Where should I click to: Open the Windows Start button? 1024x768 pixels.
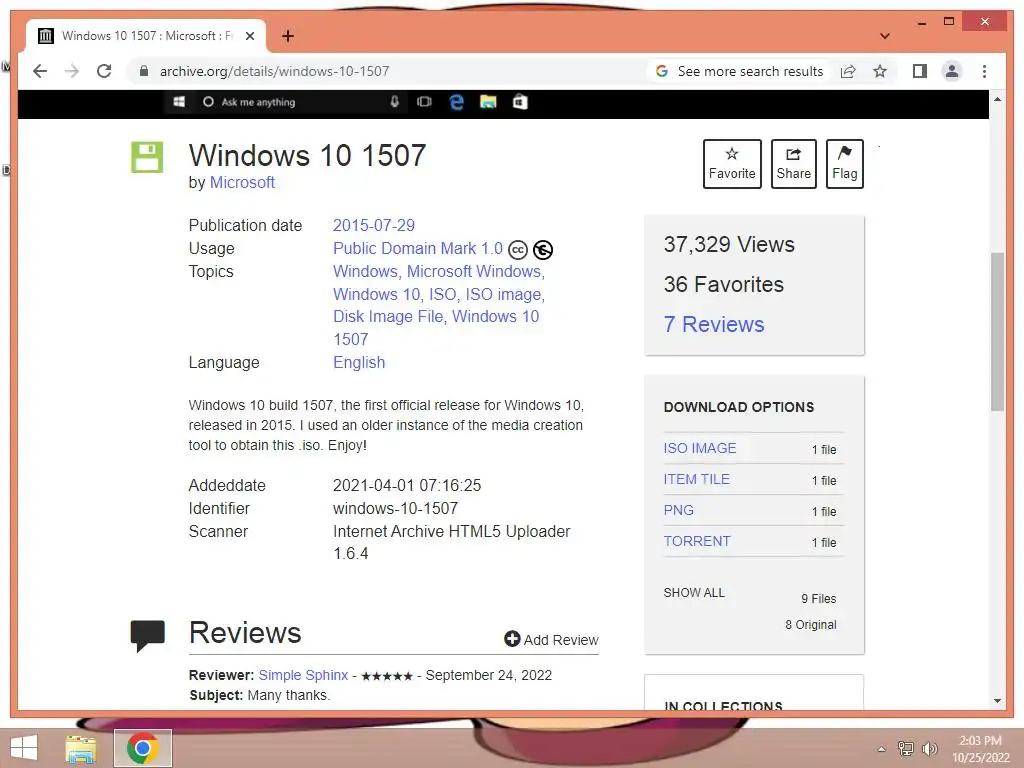24,748
